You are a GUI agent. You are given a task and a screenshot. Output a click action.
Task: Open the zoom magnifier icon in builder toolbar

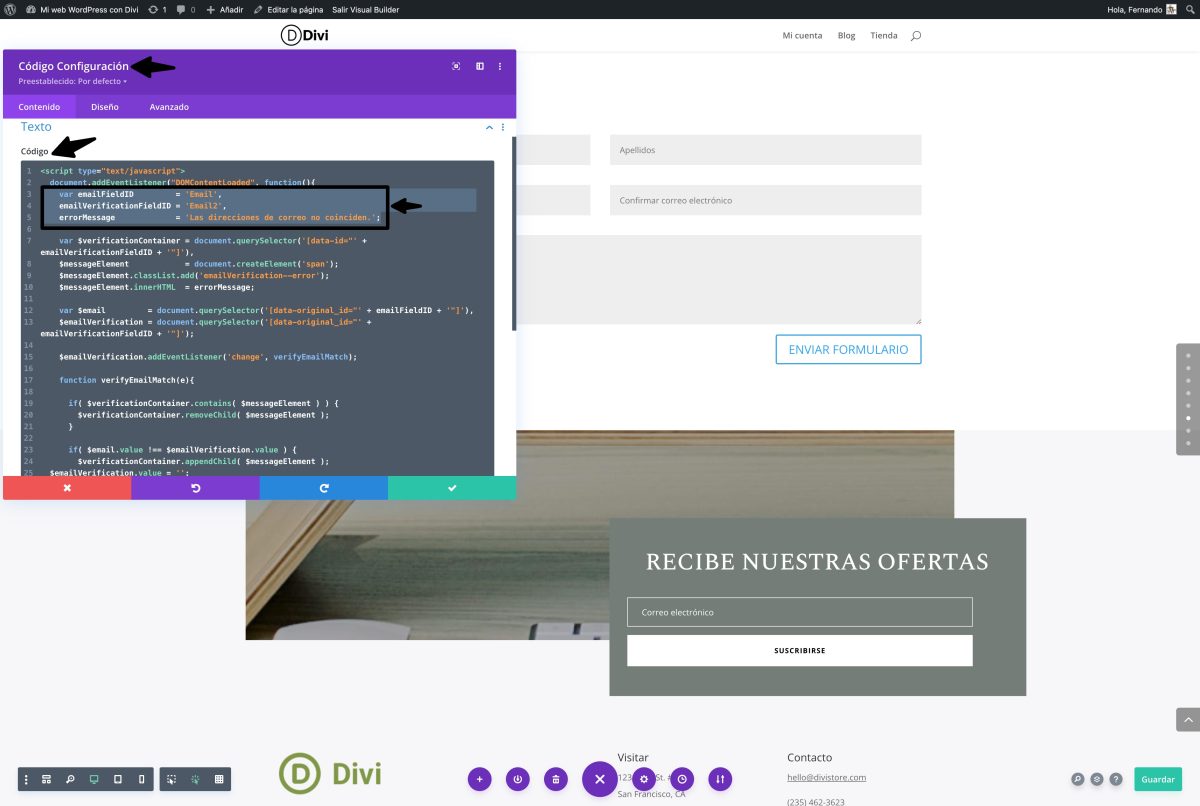coord(70,779)
